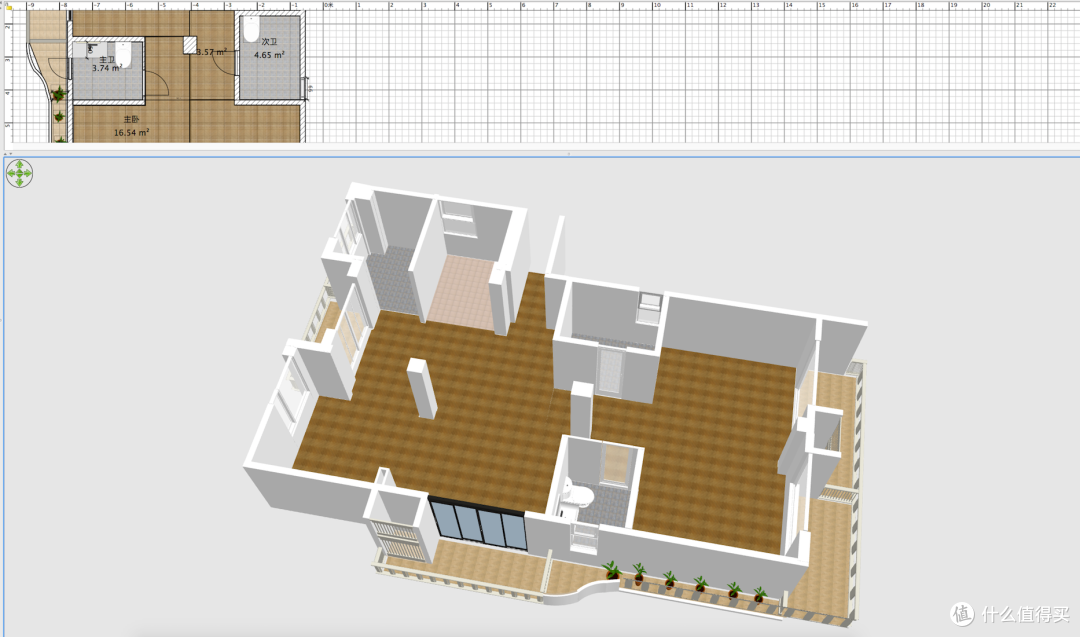Select the 次卫 door swing in plan
1080x637 pixels.
point(225,65)
